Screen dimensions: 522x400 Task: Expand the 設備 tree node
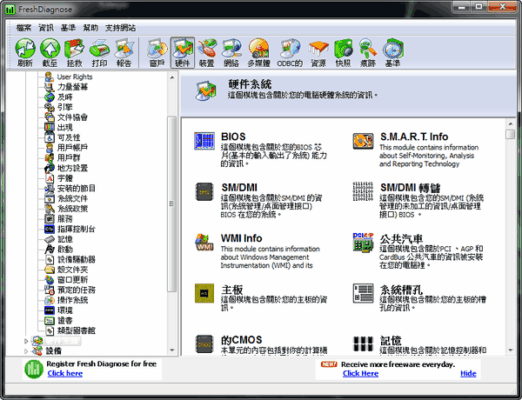pos(26,351)
